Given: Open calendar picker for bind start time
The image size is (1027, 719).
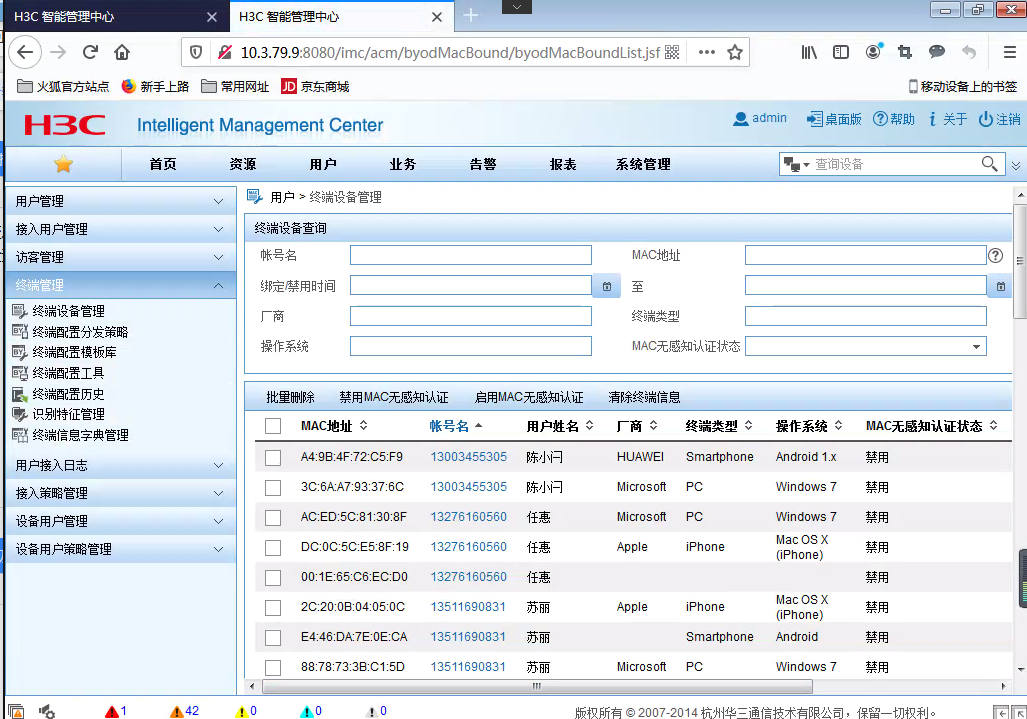Looking at the screenshot, I should click(606, 286).
